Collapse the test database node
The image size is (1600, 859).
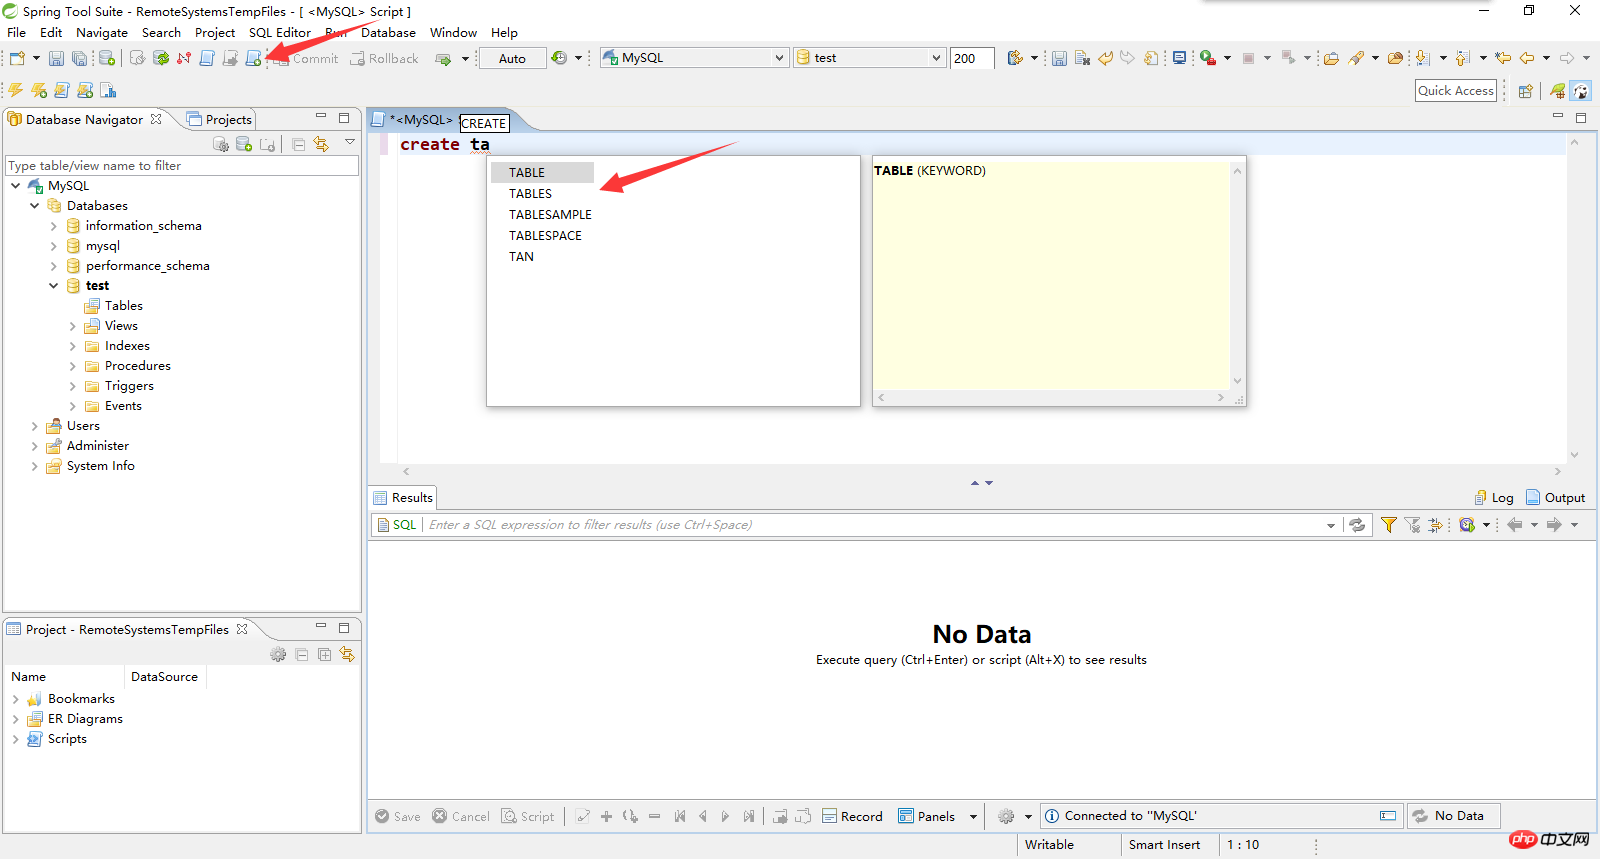[54, 286]
